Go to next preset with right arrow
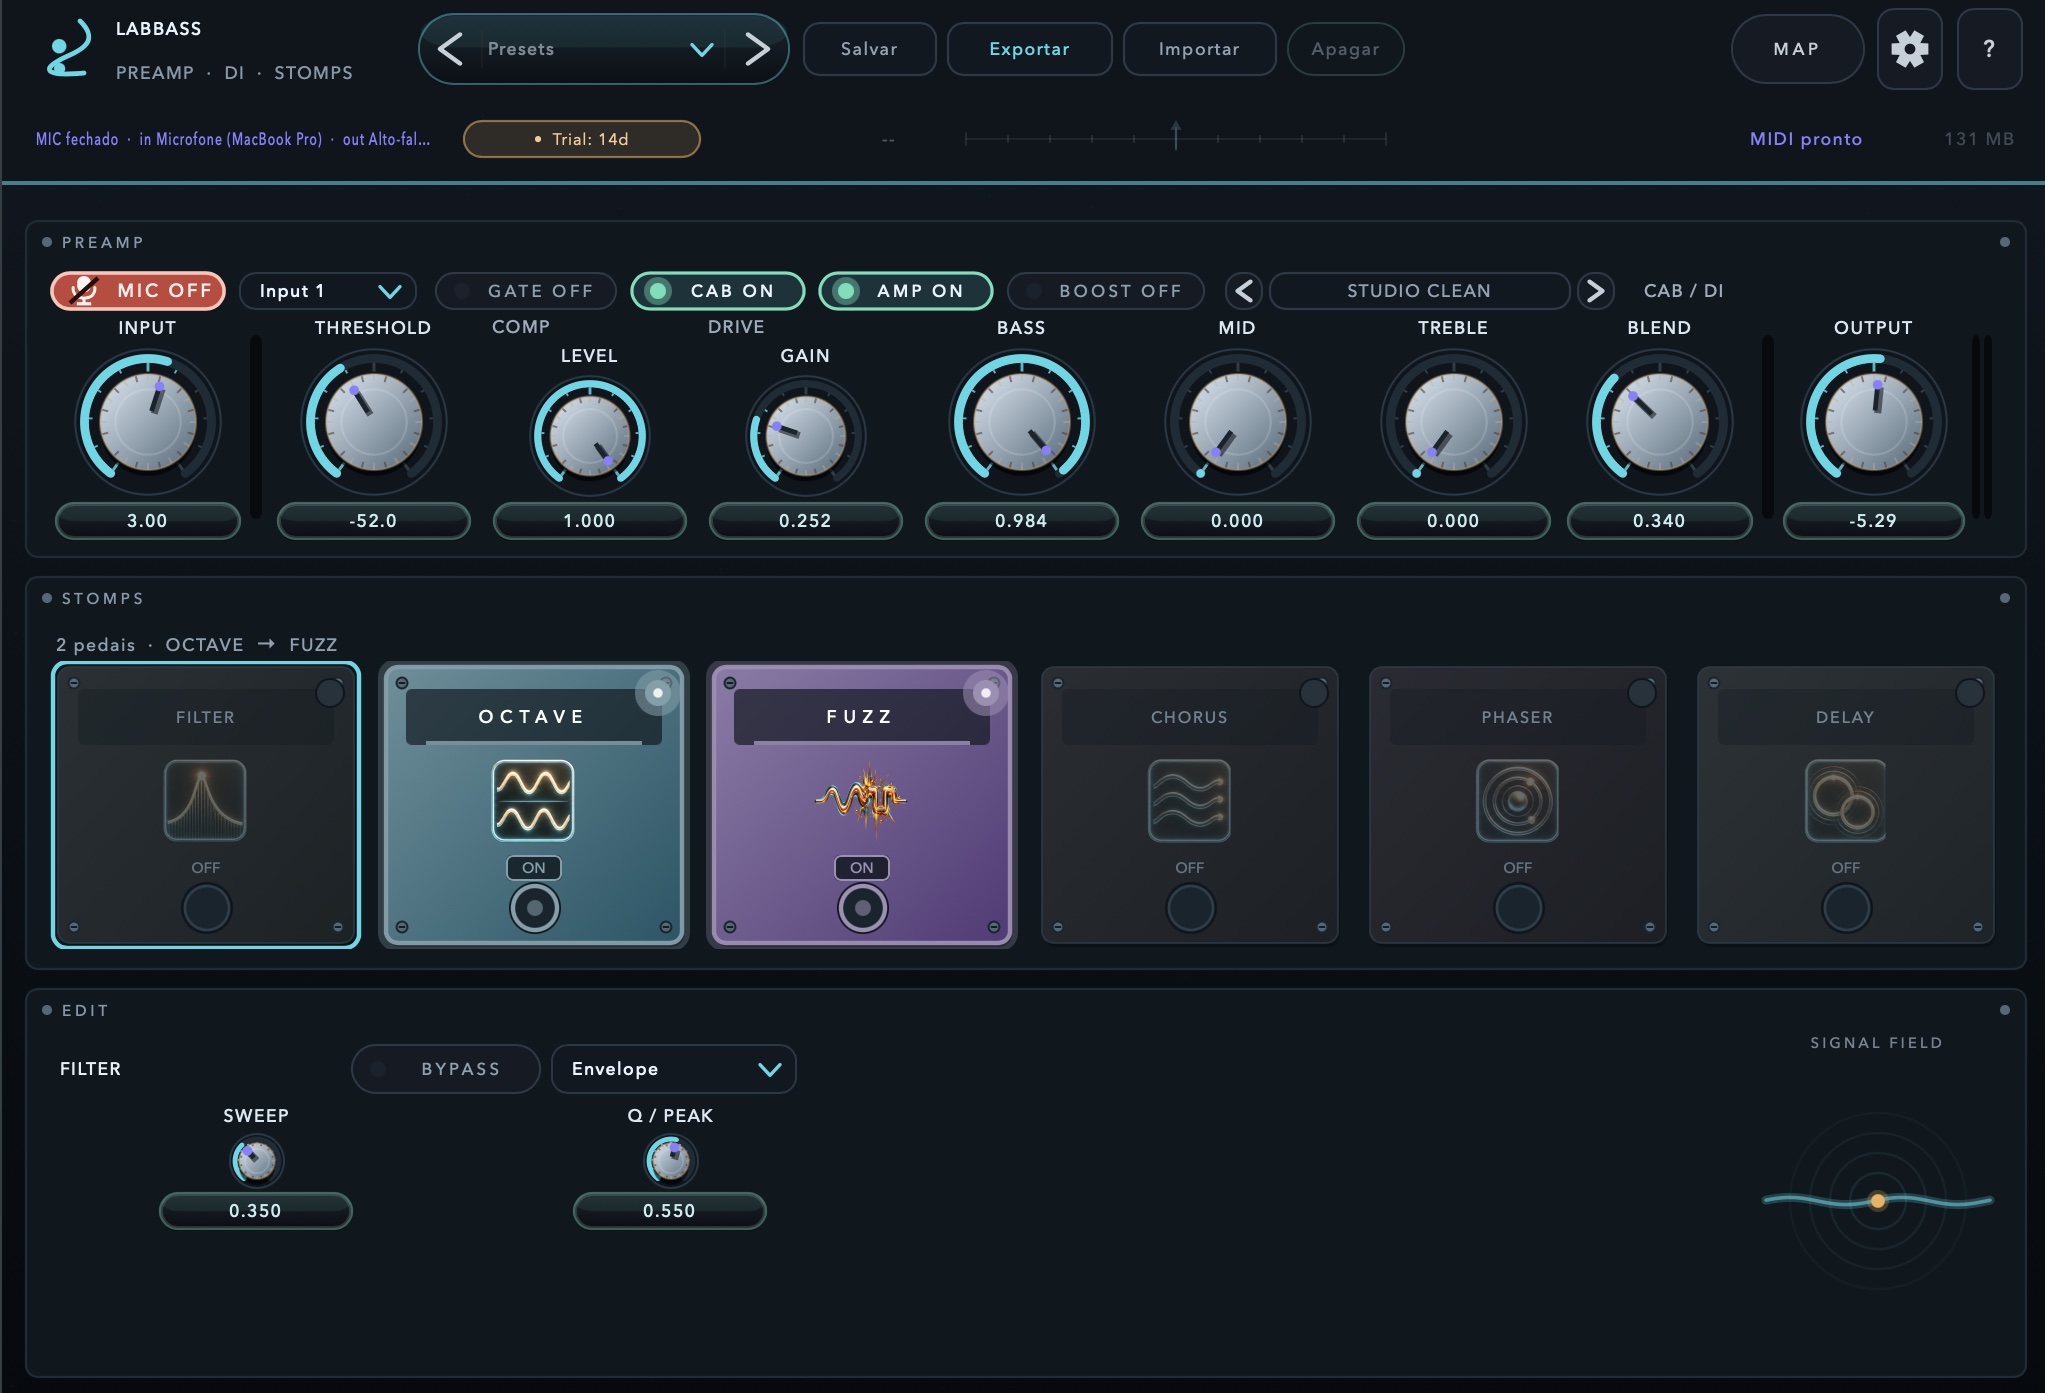Screen dimensions: 2045x1393 (758, 49)
